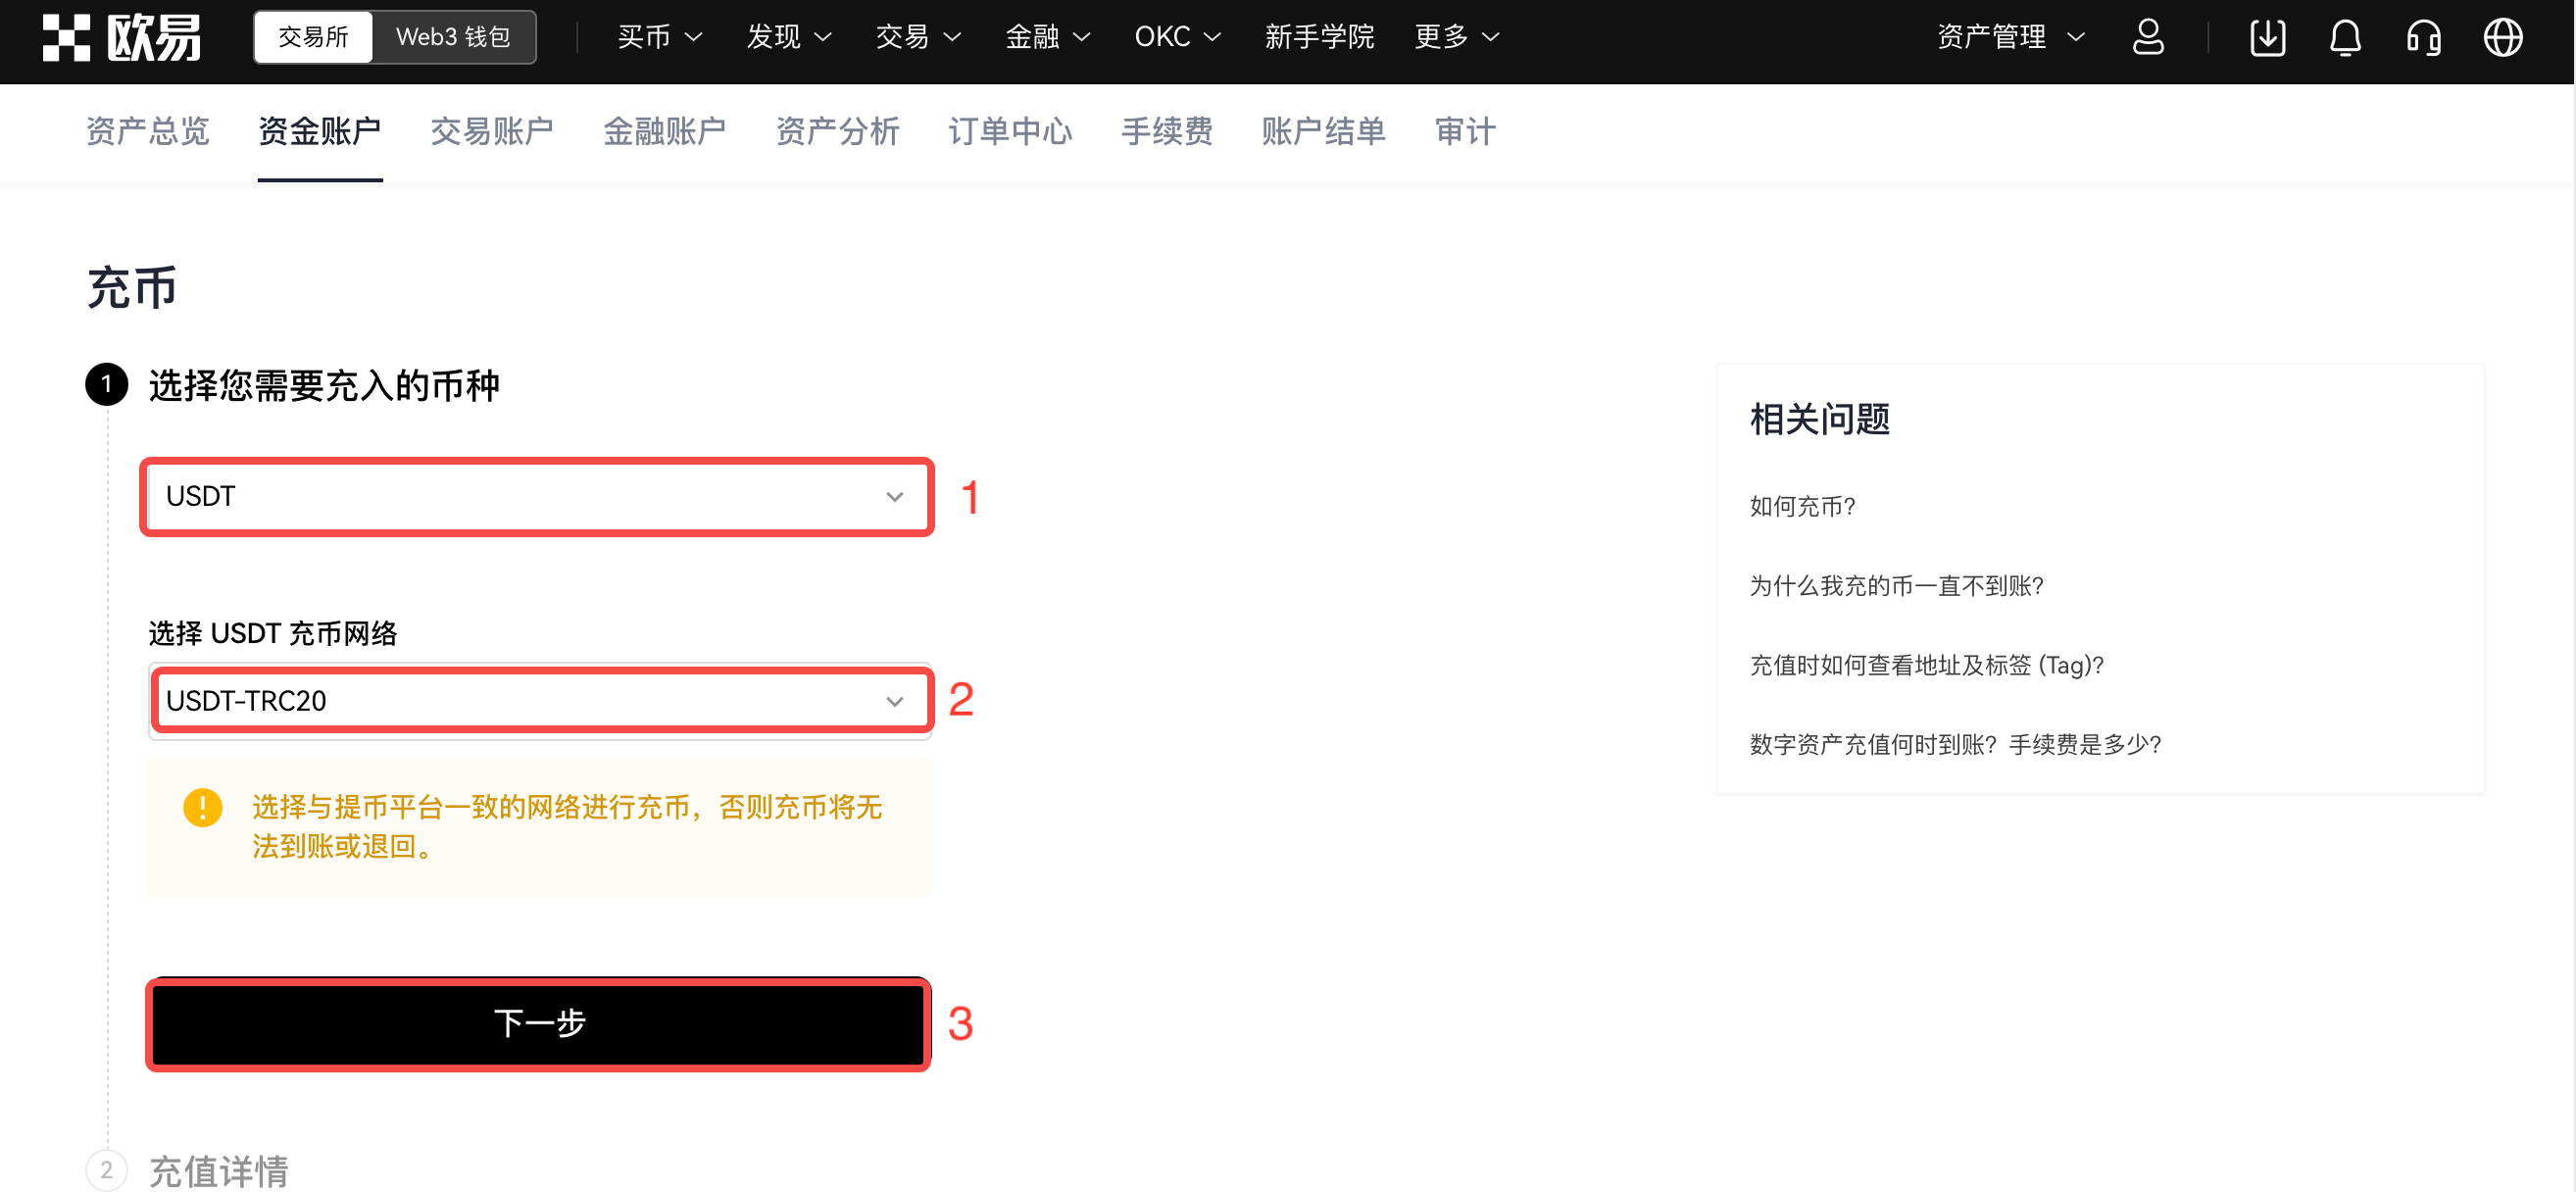The width and height of the screenshot is (2576, 1192).
Task: Expand the 更多 menu
Action: (1457, 37)
